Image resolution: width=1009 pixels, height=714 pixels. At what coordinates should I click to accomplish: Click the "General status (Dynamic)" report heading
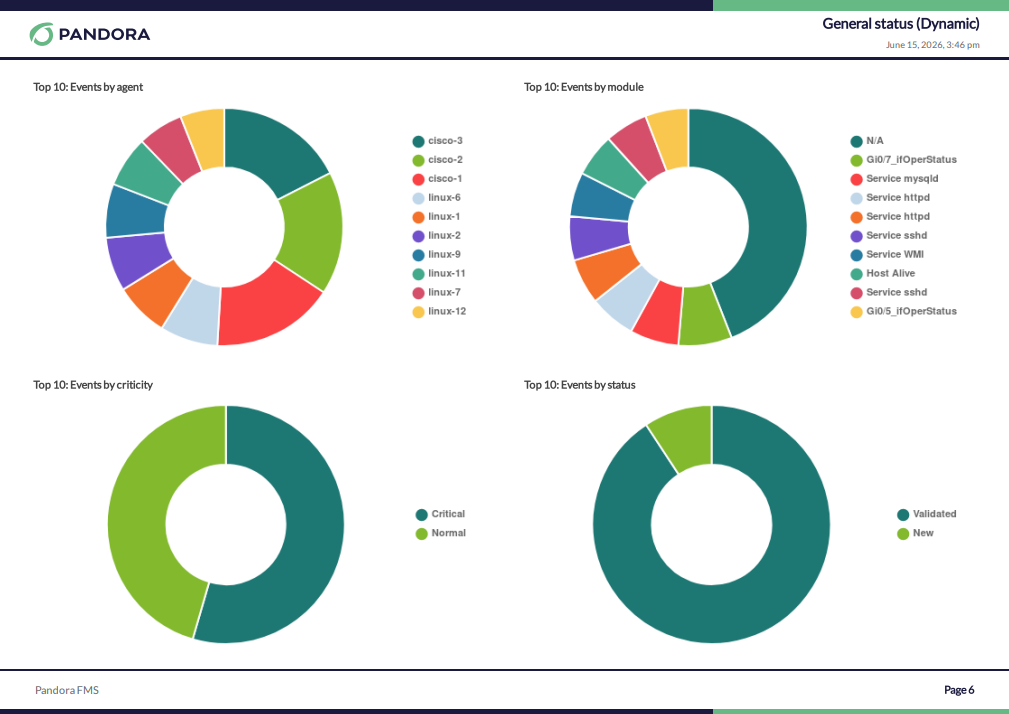pos(901,24)
